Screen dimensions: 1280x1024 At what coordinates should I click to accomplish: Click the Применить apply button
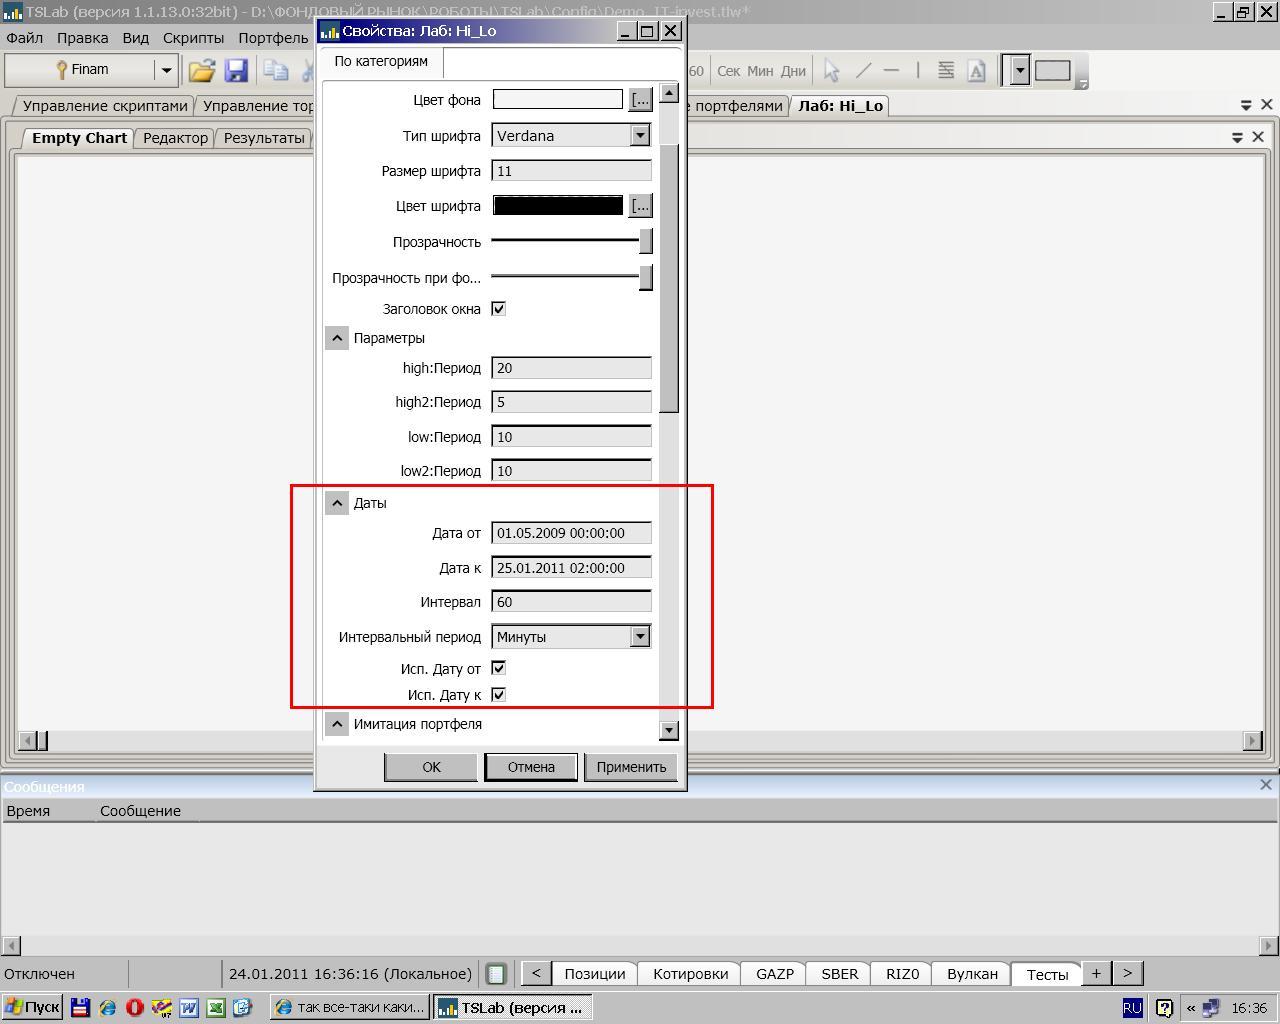[631, 767]
